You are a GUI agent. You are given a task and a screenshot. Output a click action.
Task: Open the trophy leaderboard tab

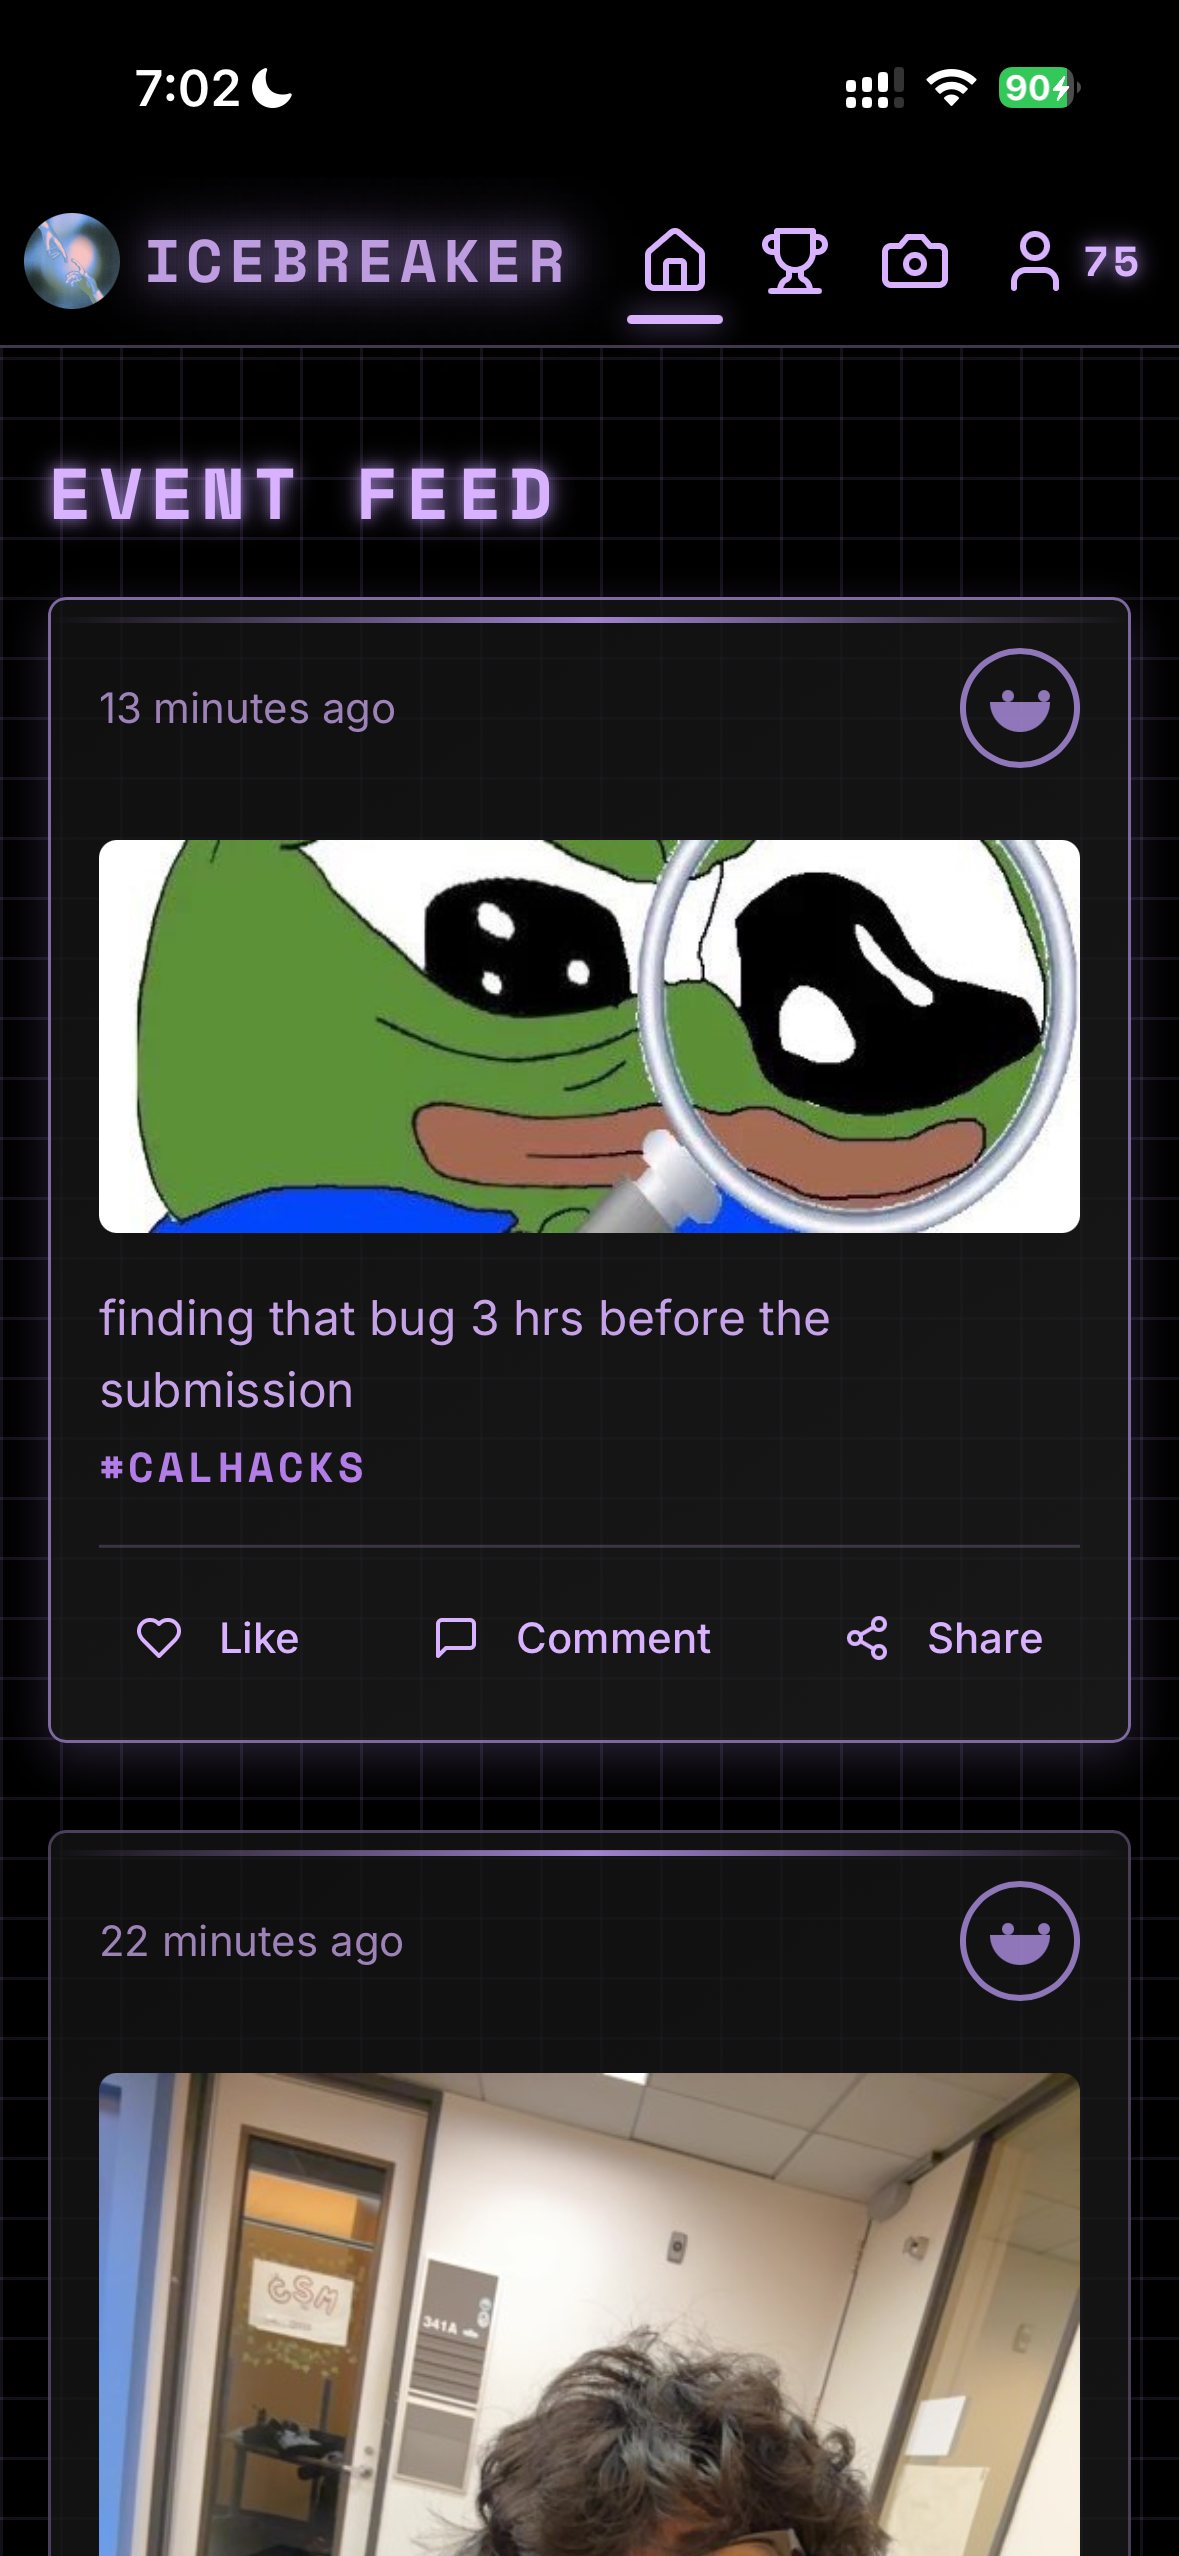(795, 261)
